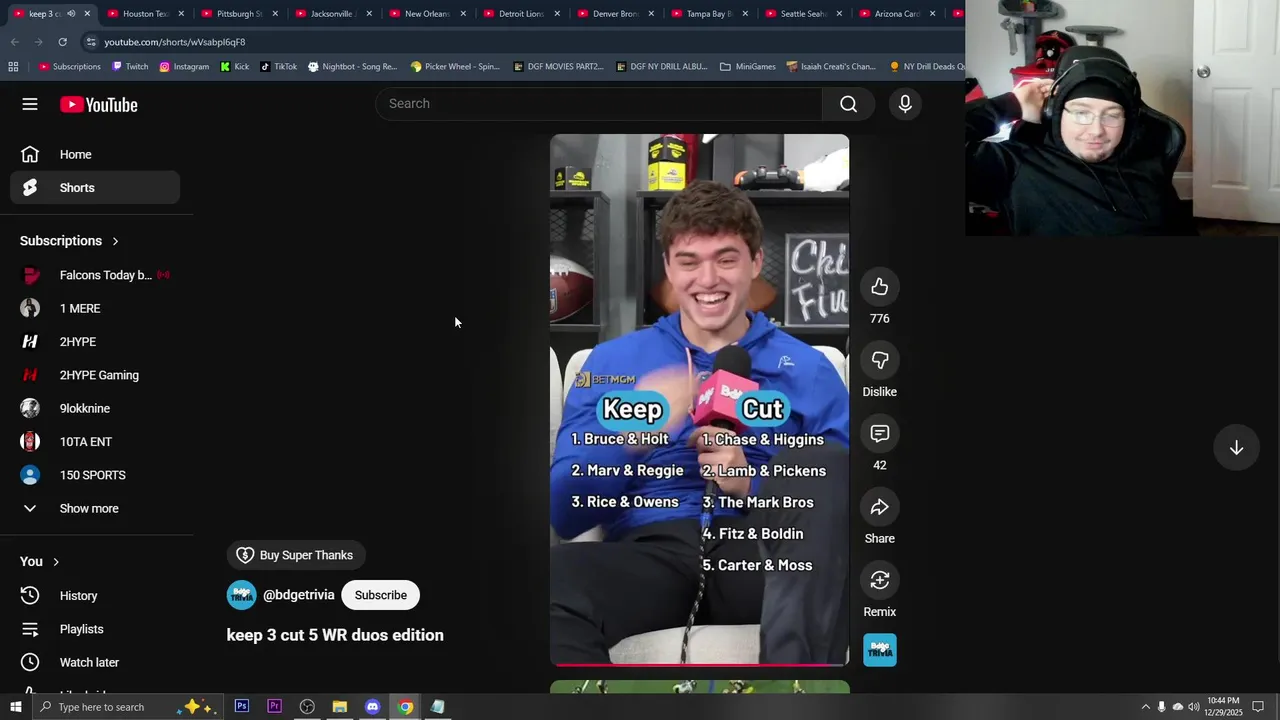Dislike the short with thumbs down
Viewport: 1280px width, 720px height.
click(879, 361)
